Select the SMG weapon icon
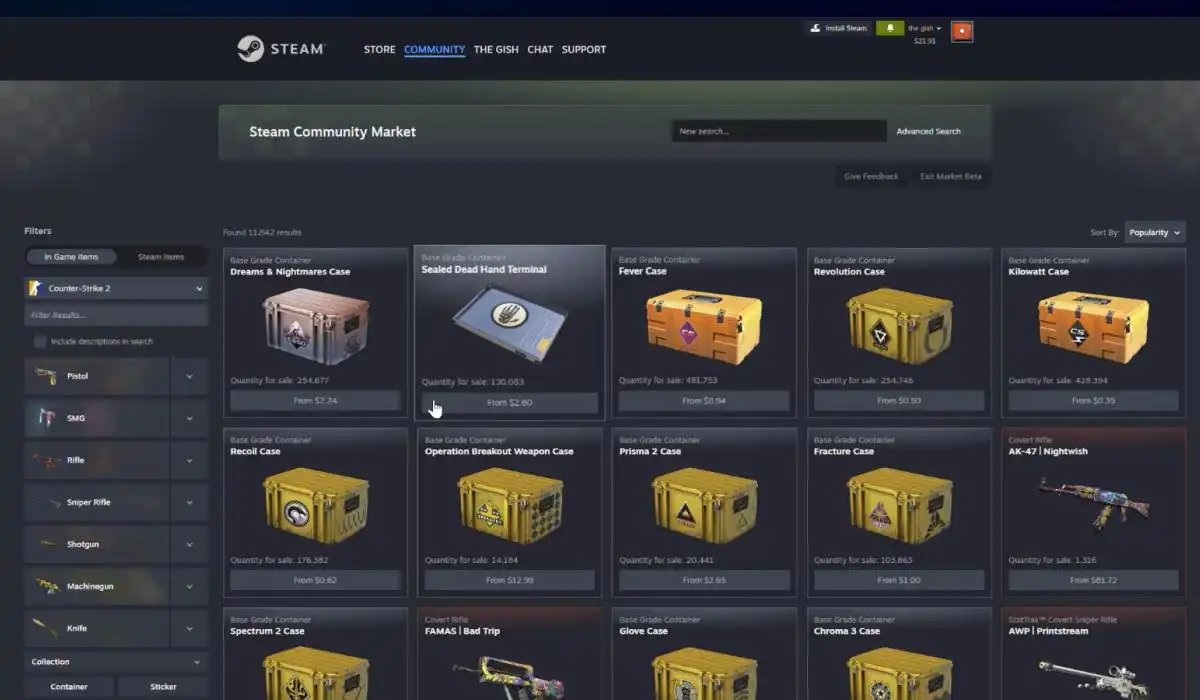The width and height of the screenshot is (1200, 700). point(45,418)
